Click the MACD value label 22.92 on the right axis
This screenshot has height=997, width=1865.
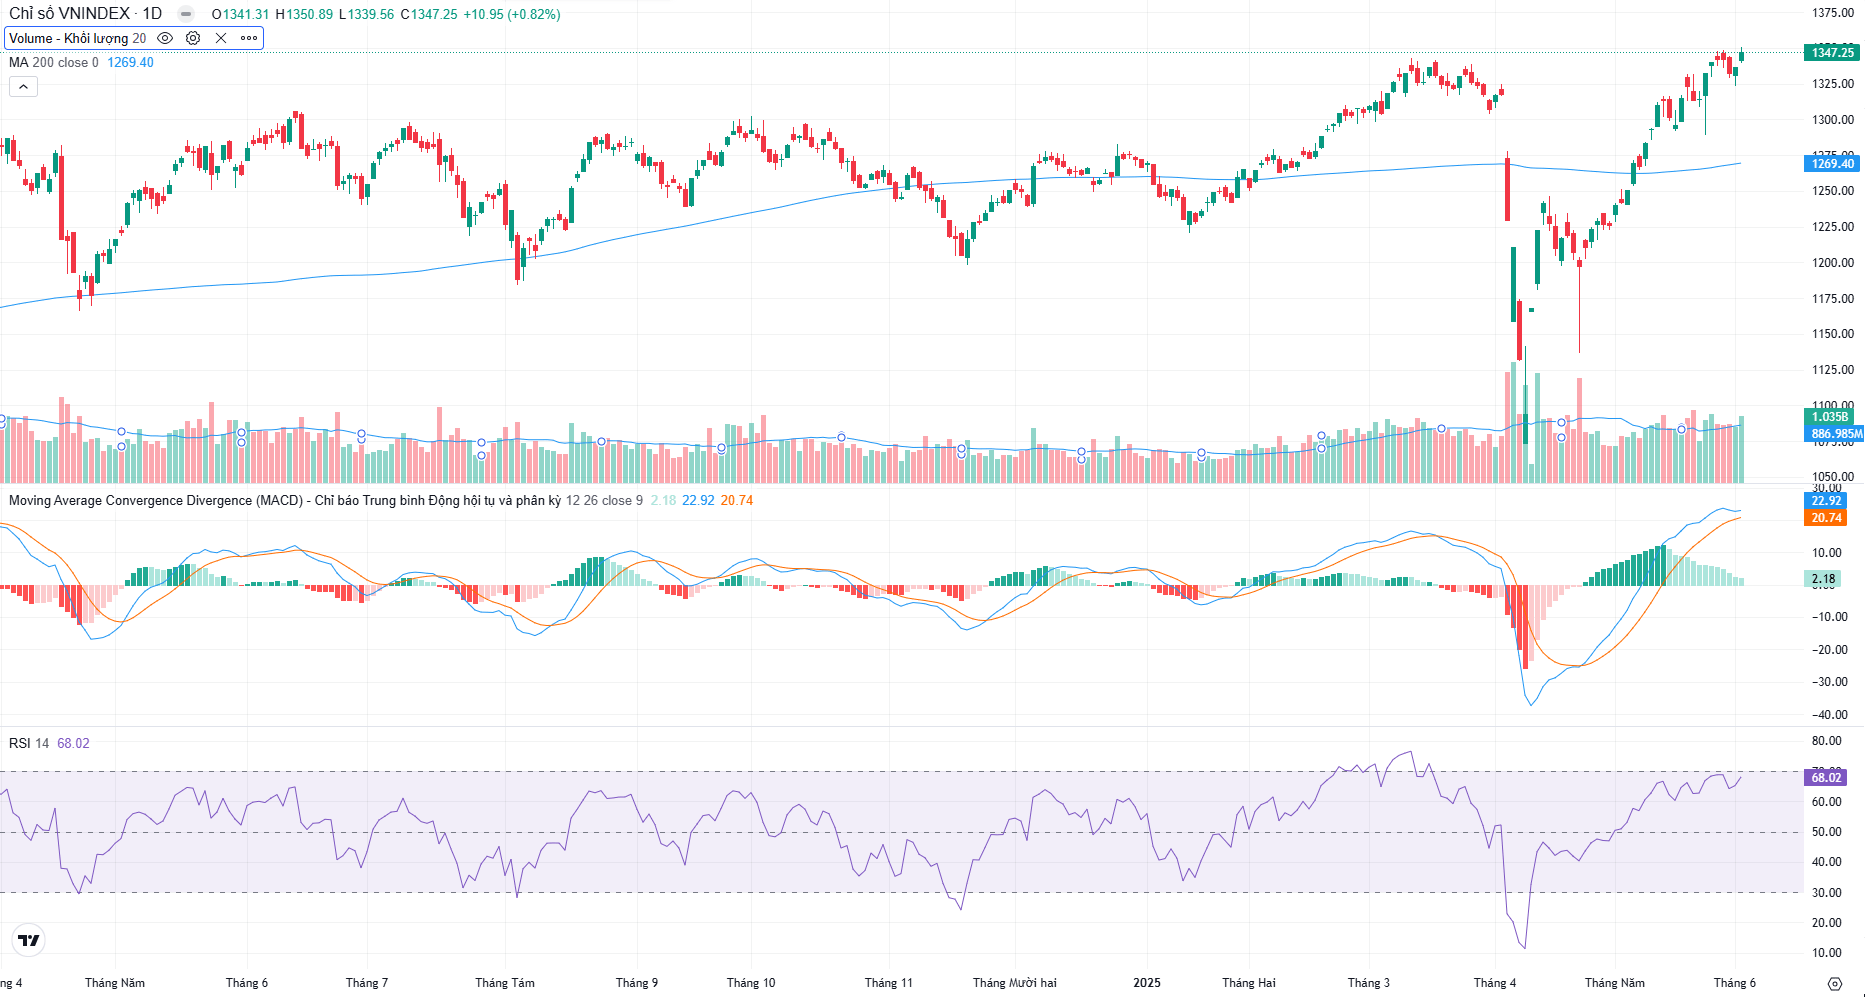1826,501
